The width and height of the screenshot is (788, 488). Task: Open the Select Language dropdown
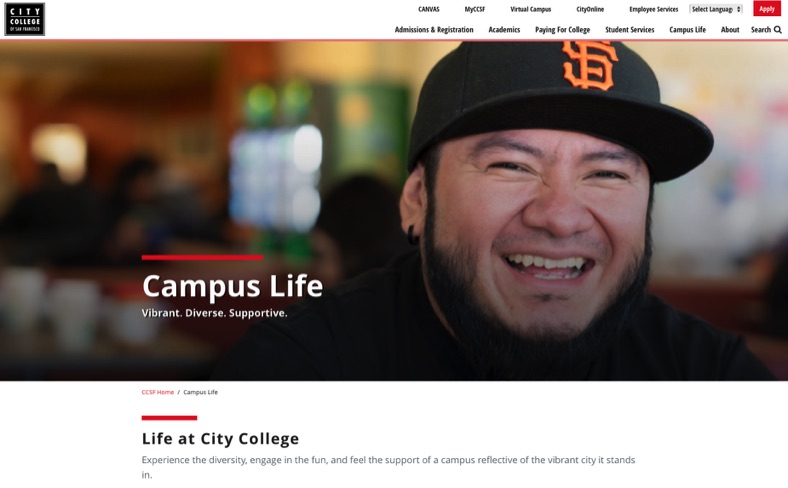point(716,9)
